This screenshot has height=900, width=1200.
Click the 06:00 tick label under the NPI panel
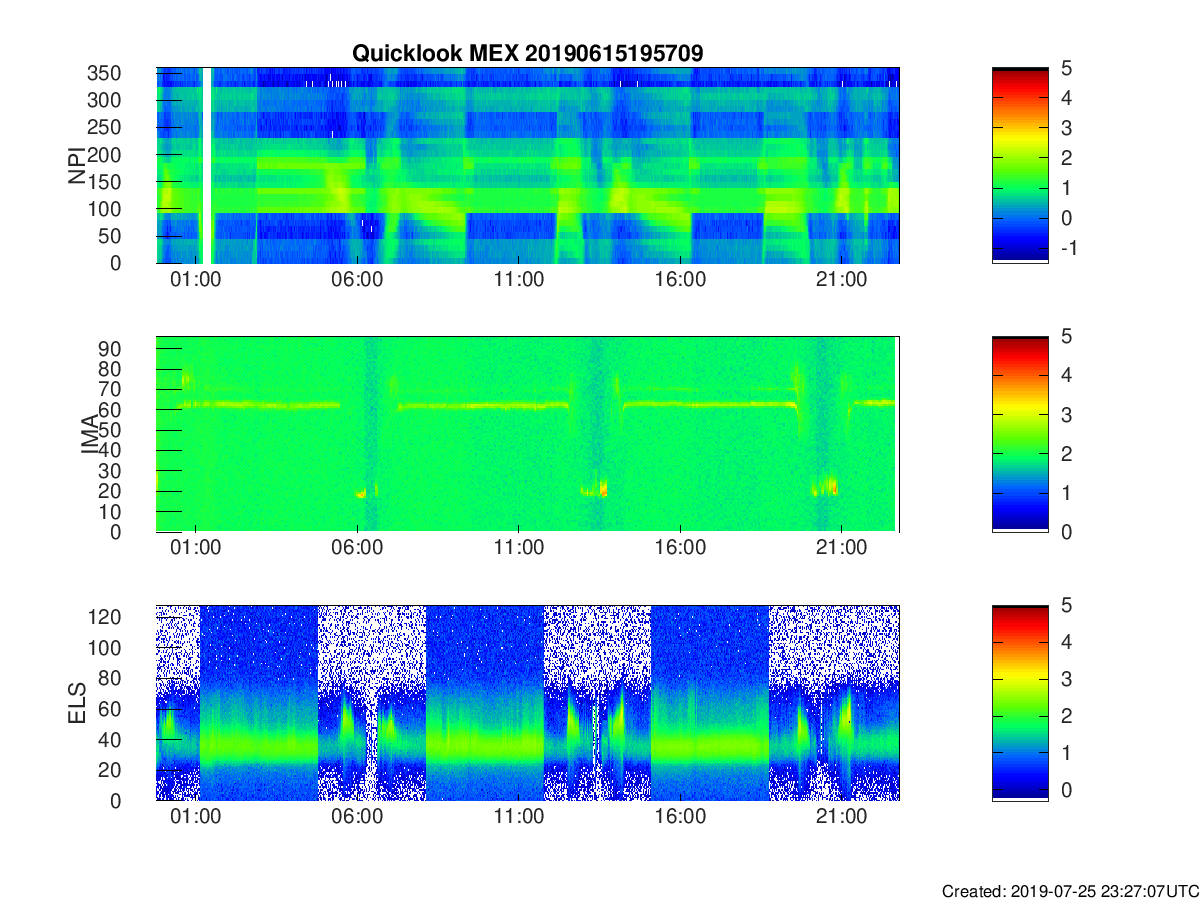click(358, 279)
